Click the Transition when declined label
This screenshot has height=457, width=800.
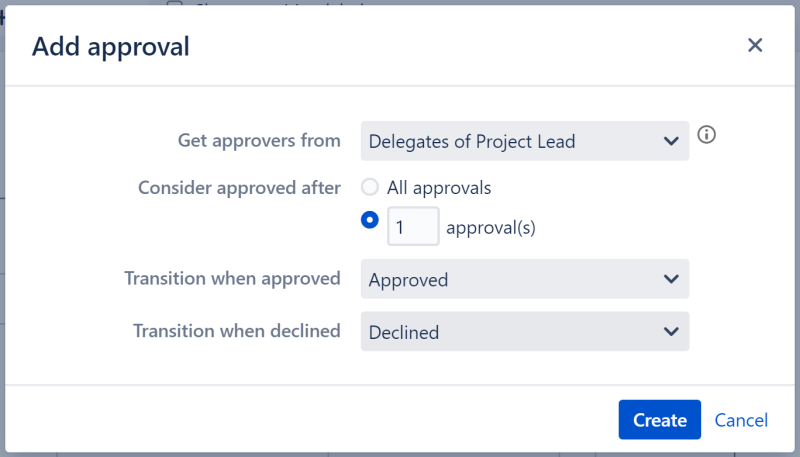236,331
